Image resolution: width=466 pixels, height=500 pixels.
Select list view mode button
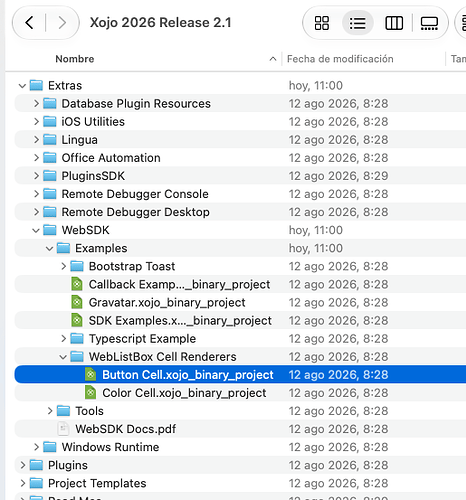pos(358,23)
